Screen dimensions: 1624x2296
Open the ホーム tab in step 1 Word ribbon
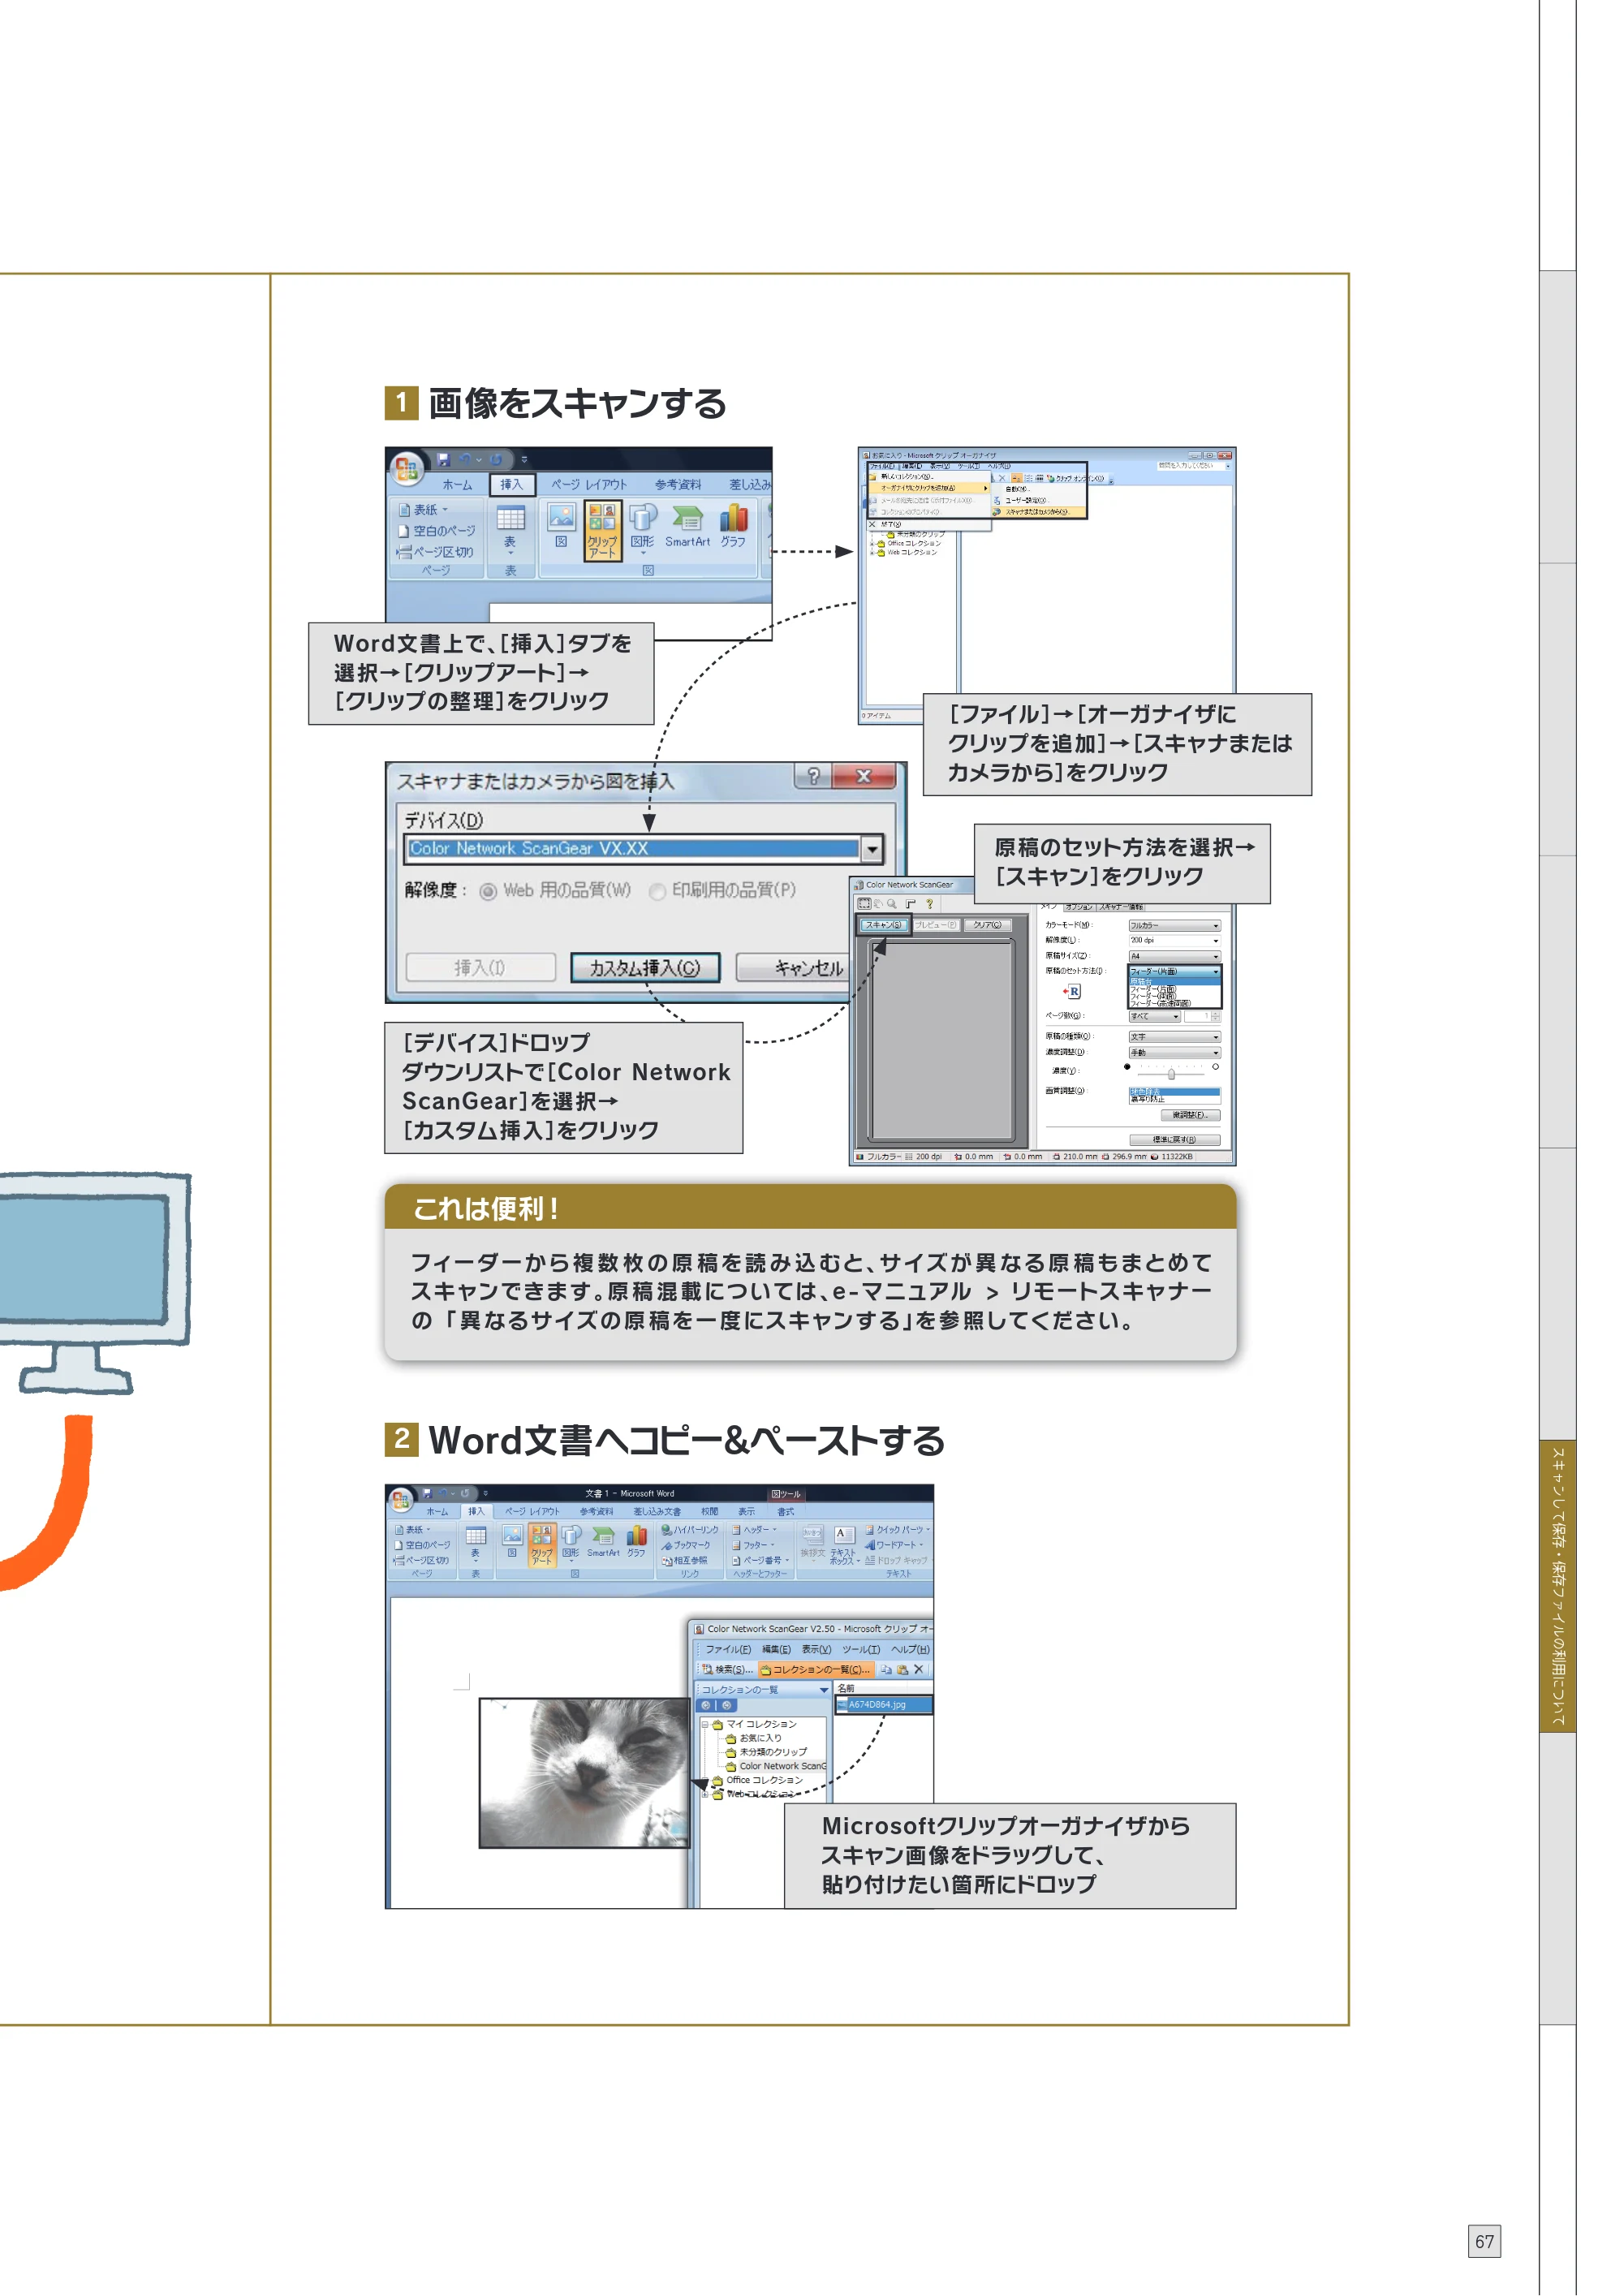point(457,484)
